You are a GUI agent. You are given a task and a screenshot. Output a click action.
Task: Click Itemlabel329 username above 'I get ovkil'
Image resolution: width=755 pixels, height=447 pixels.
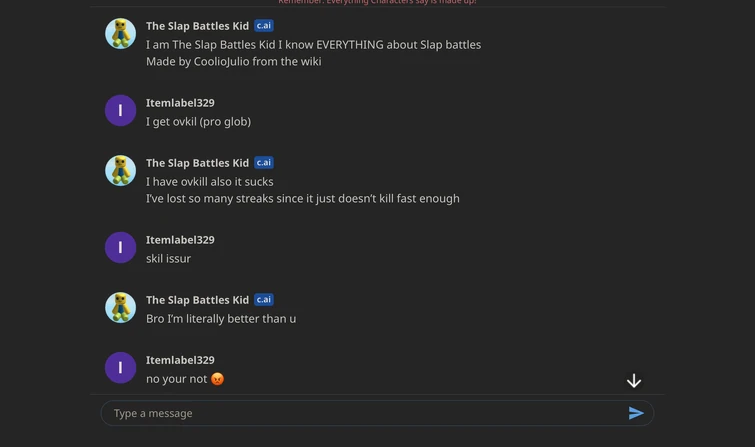pos(180,103)
